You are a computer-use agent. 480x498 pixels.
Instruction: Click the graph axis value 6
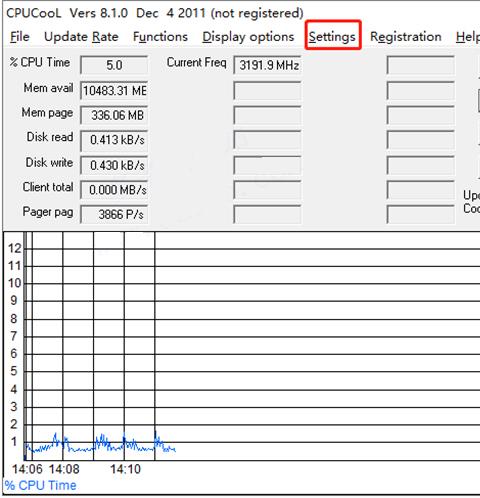tap(14, 353)
